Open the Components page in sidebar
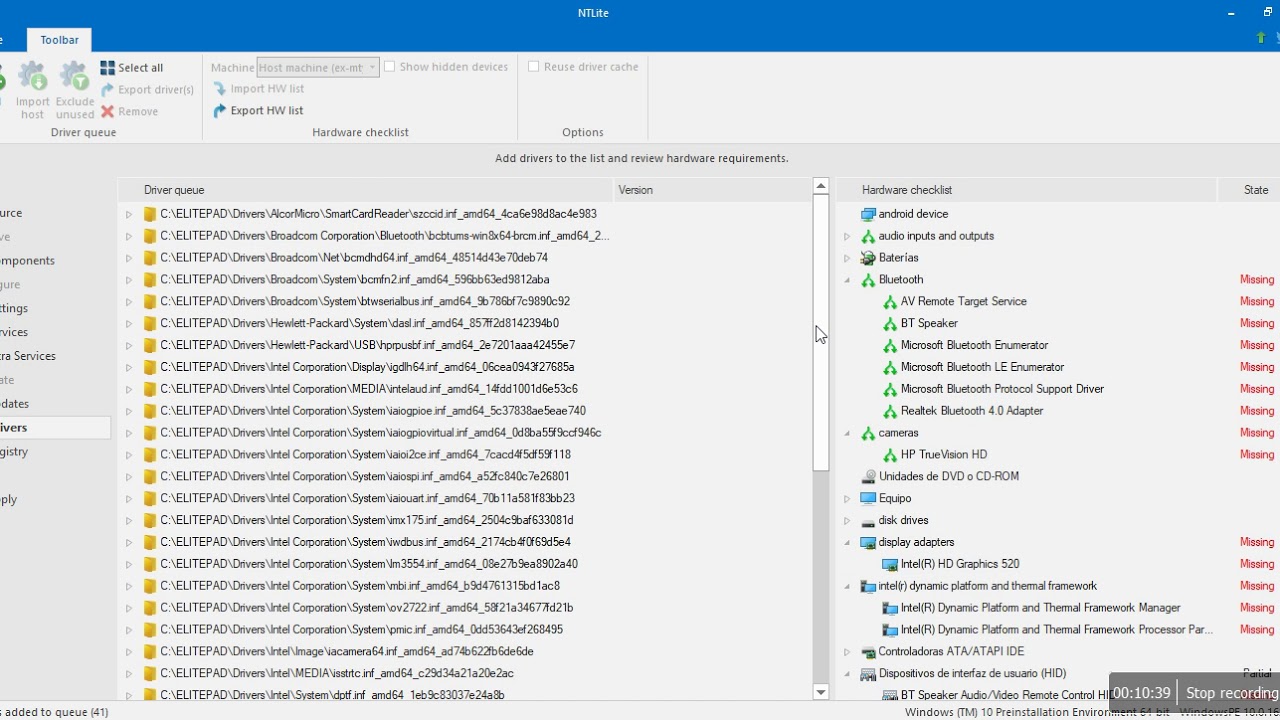1280x720 pixels. pos(27,260)
